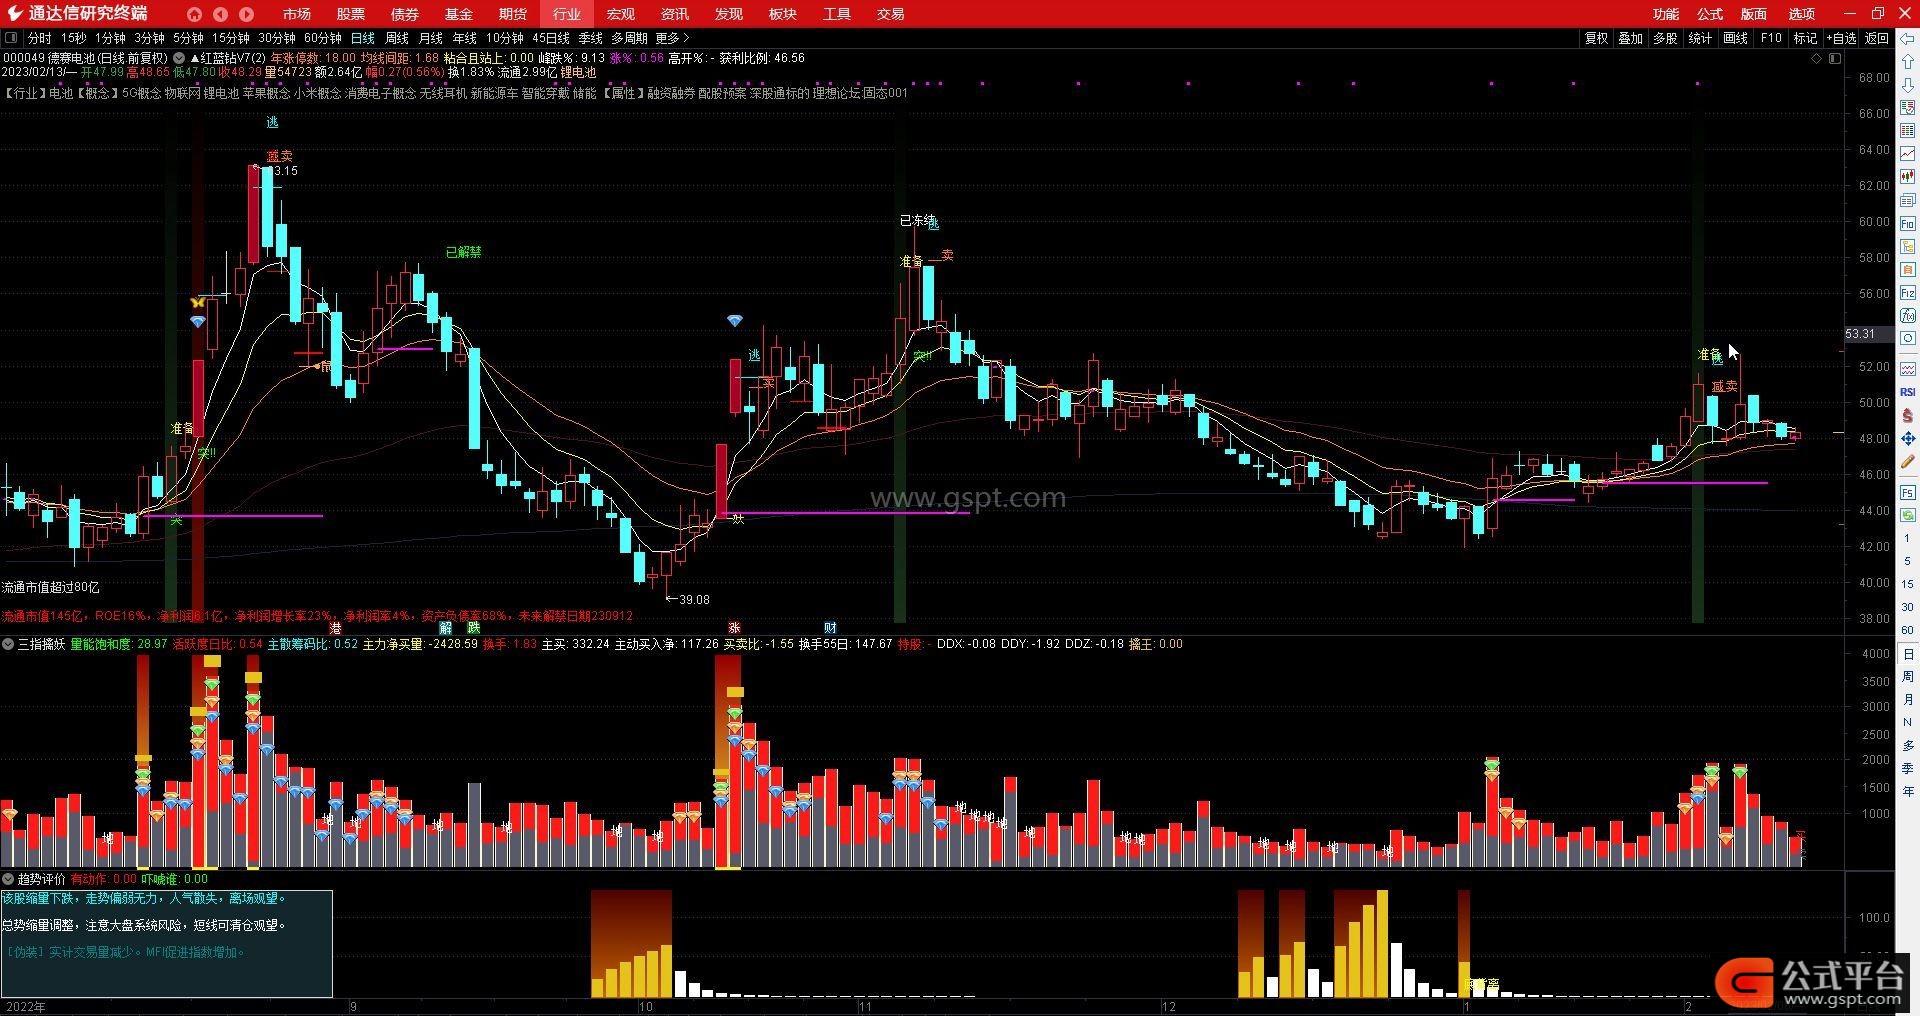Toggle the side panel icon at chart top right
The width and height of the screenshot is (1920, 1016).
[1835, 58]
